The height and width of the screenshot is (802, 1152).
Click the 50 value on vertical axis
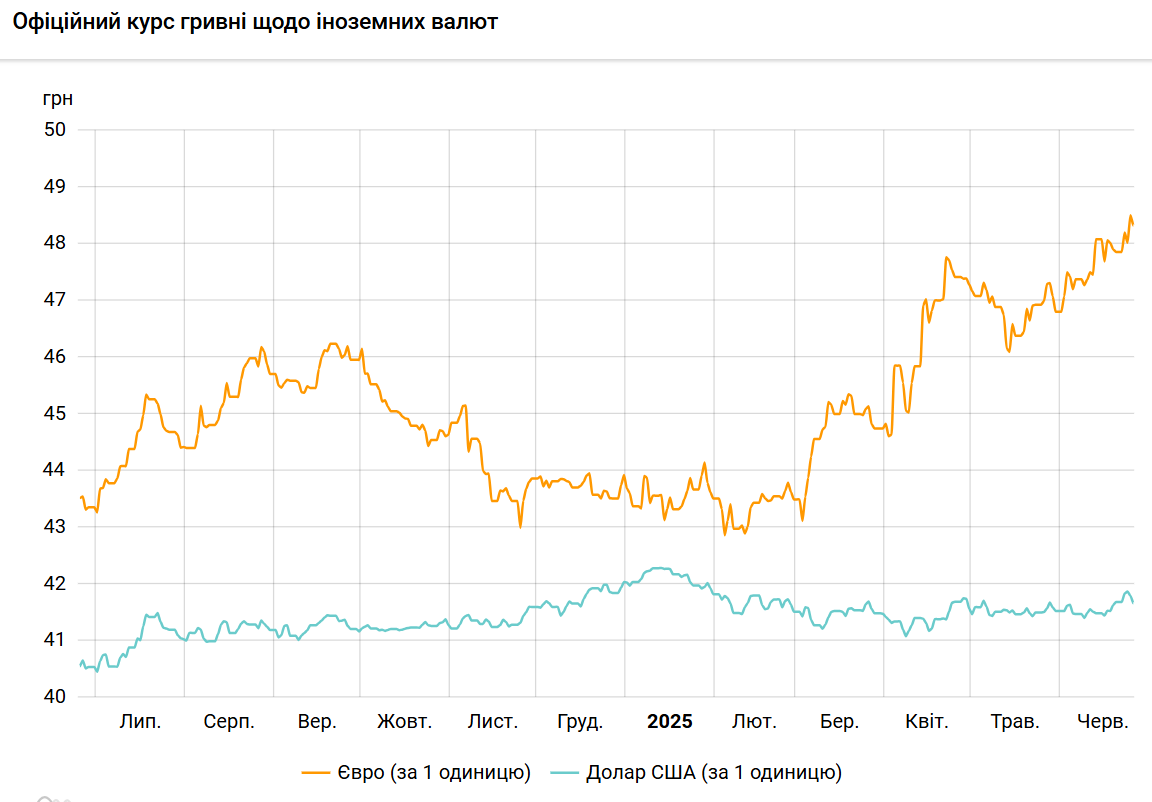(x=55, y=130)
